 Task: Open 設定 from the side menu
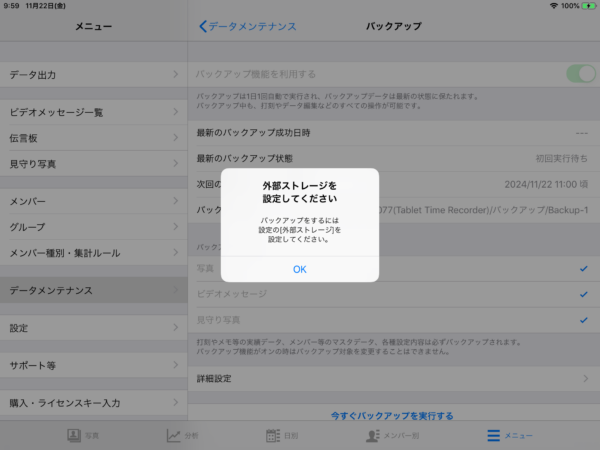tap(94, 328)
